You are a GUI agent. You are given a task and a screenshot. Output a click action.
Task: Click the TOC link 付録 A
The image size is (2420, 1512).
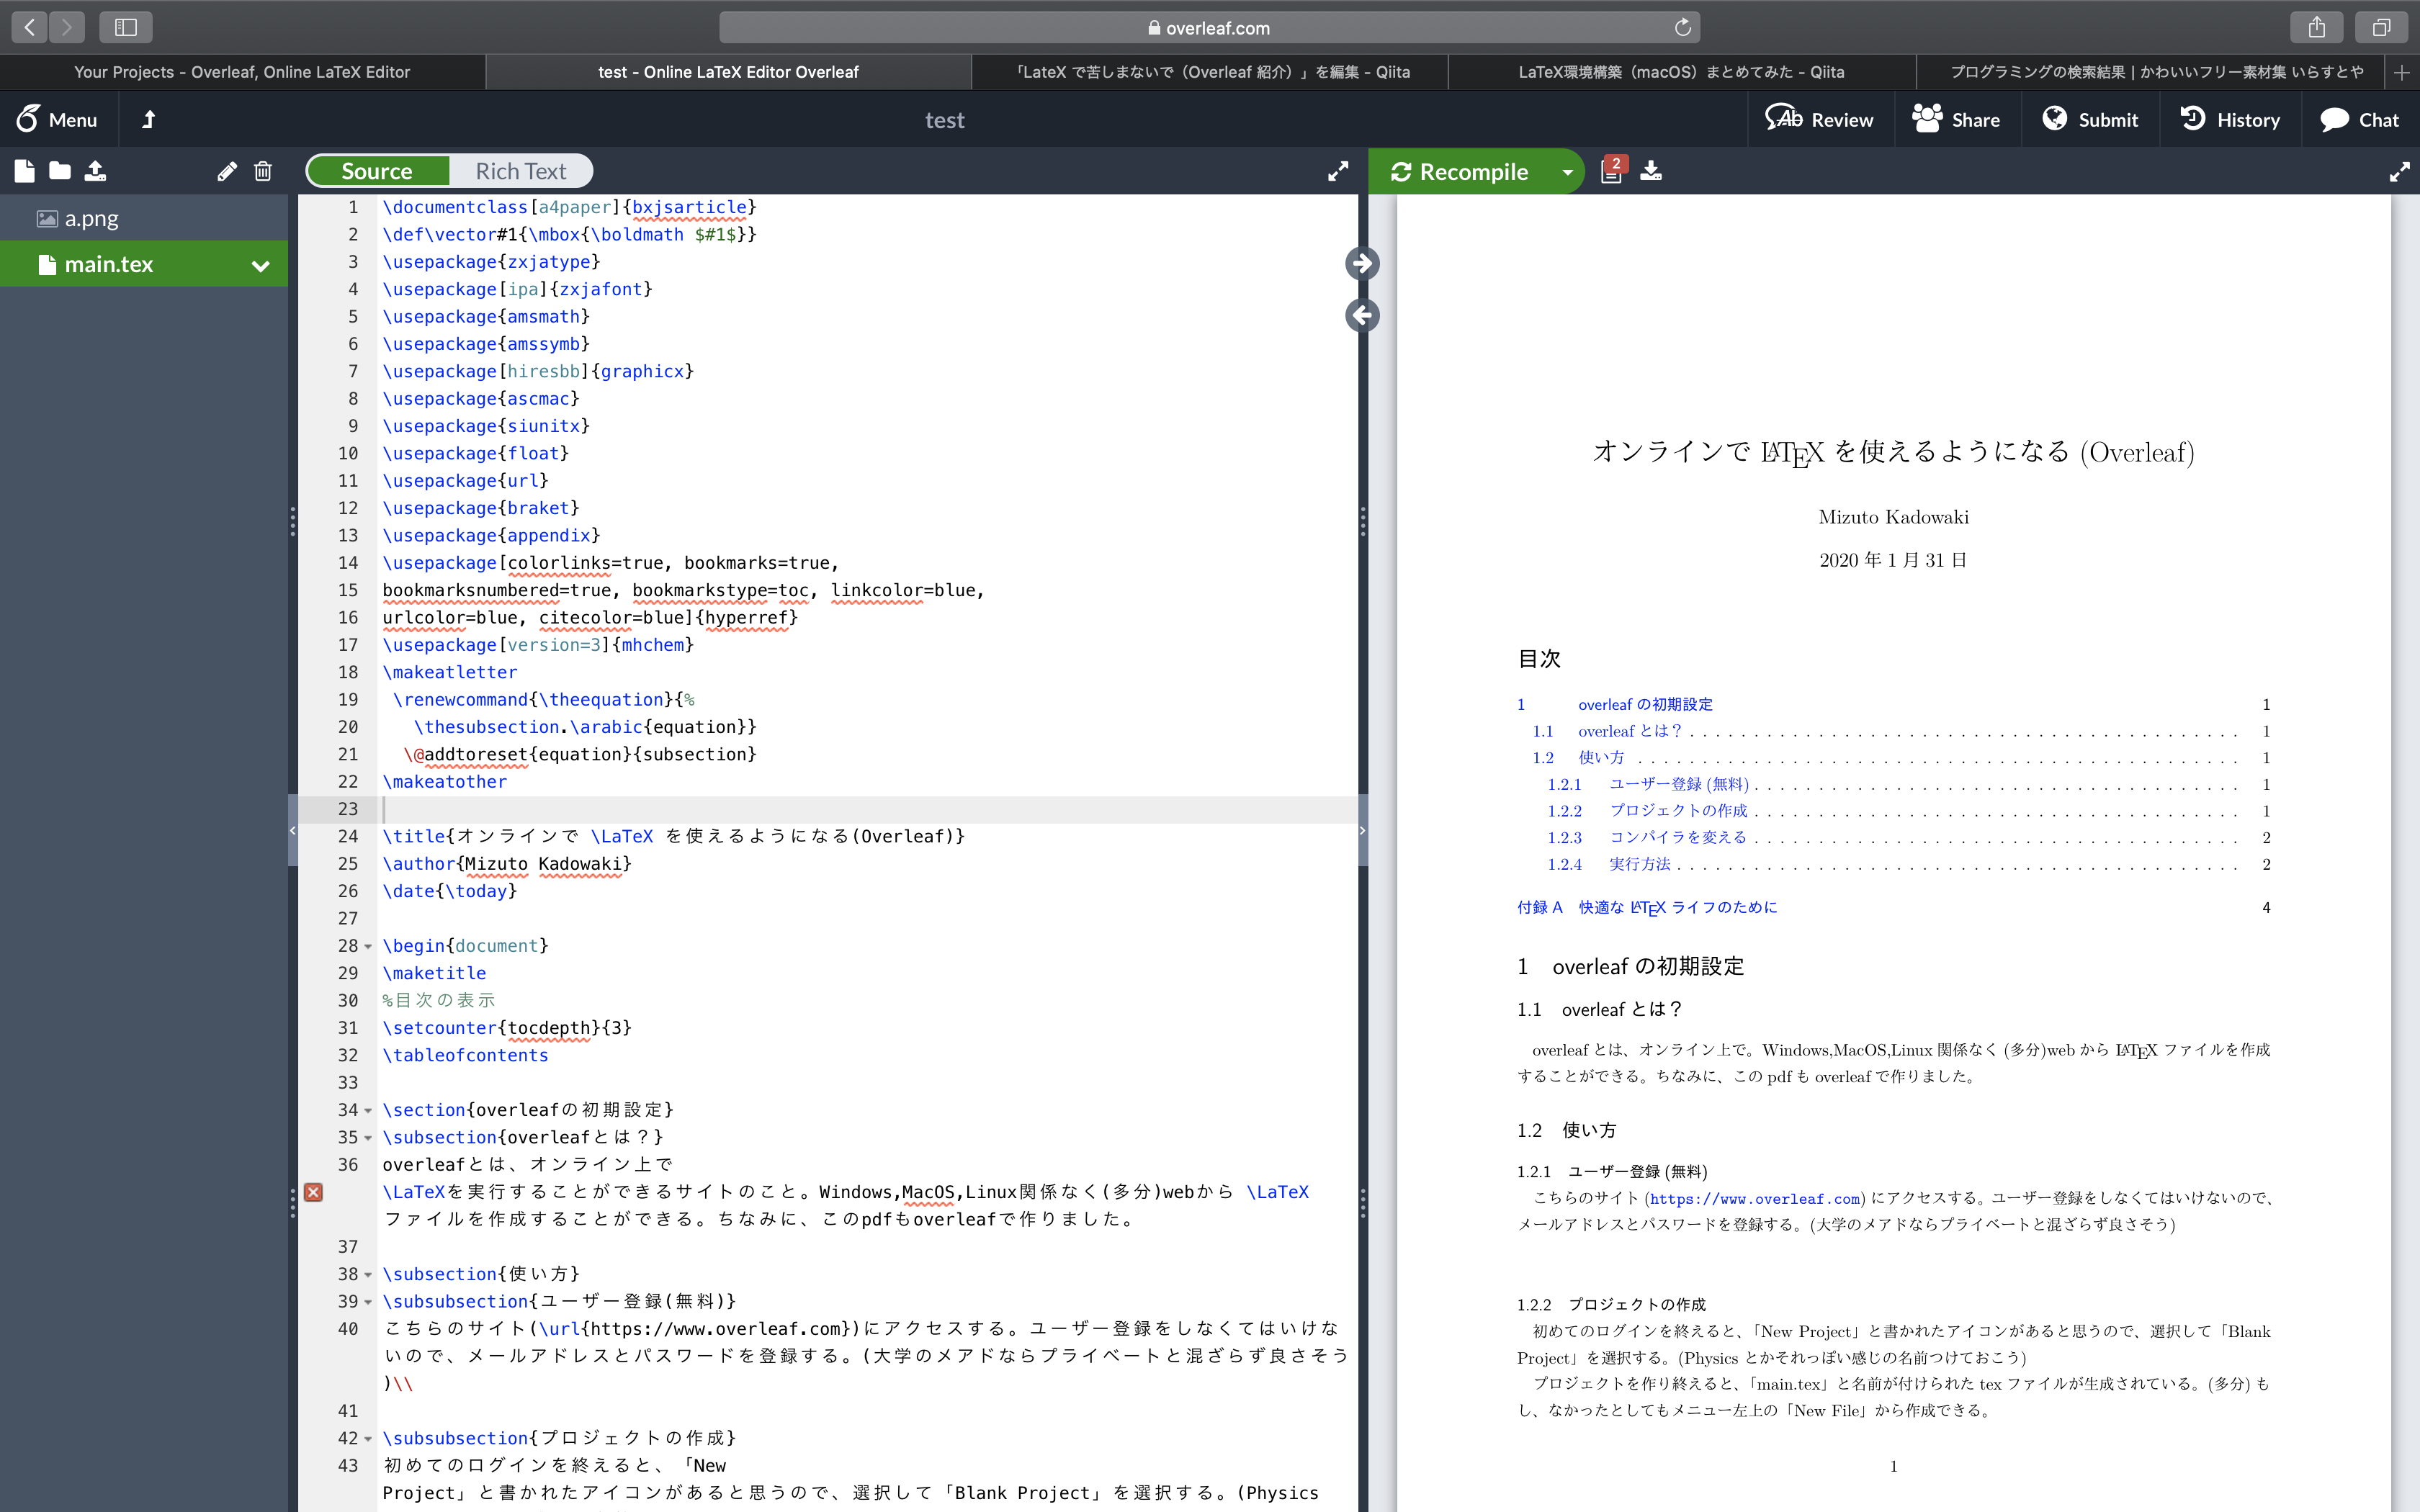tap(1647, 908)
